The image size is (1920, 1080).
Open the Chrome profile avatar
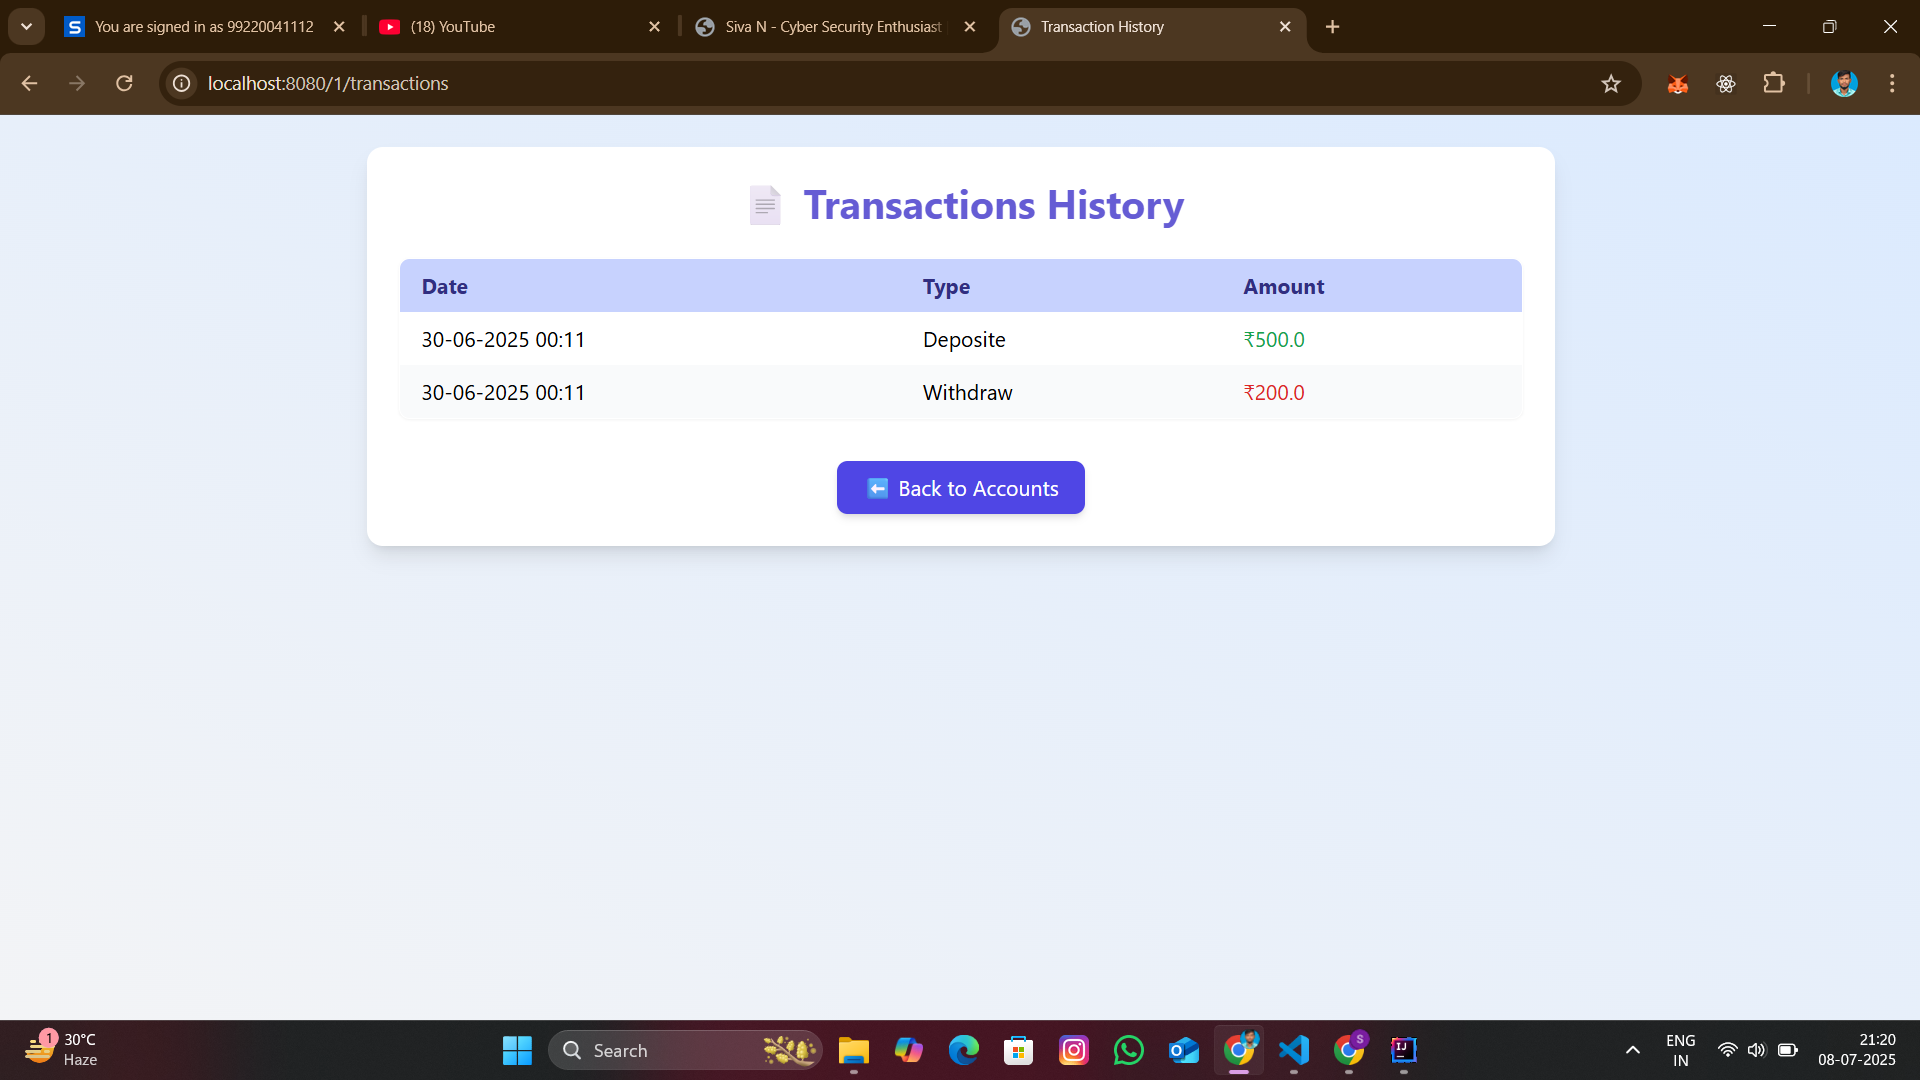click(x=1844, y=84)
